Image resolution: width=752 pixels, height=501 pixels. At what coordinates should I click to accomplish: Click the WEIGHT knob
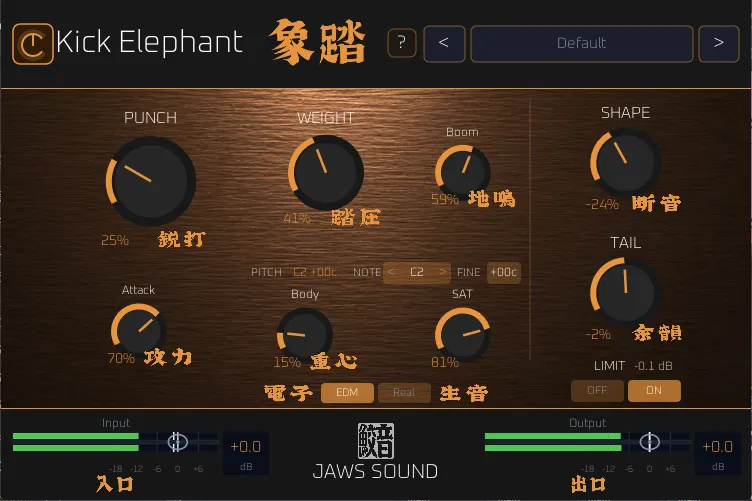coord(326,173)
